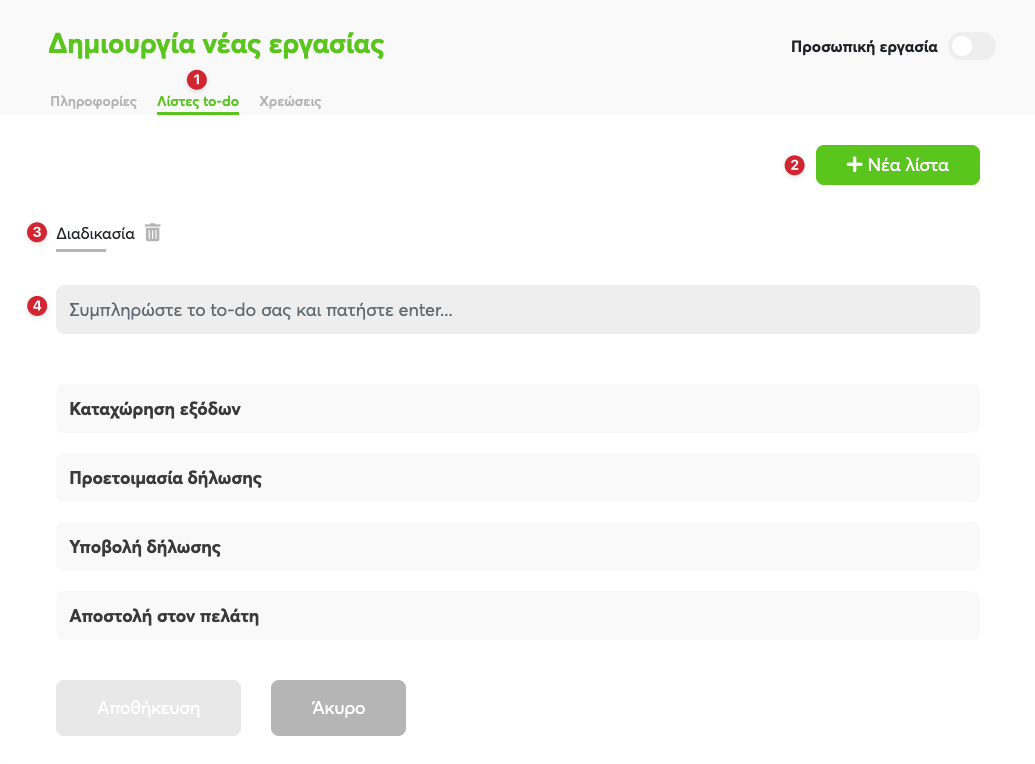Select the Καταχώρηση εξόδων to-do item
The height and width of the screenshot is (764, 1035).
(518, 409)
